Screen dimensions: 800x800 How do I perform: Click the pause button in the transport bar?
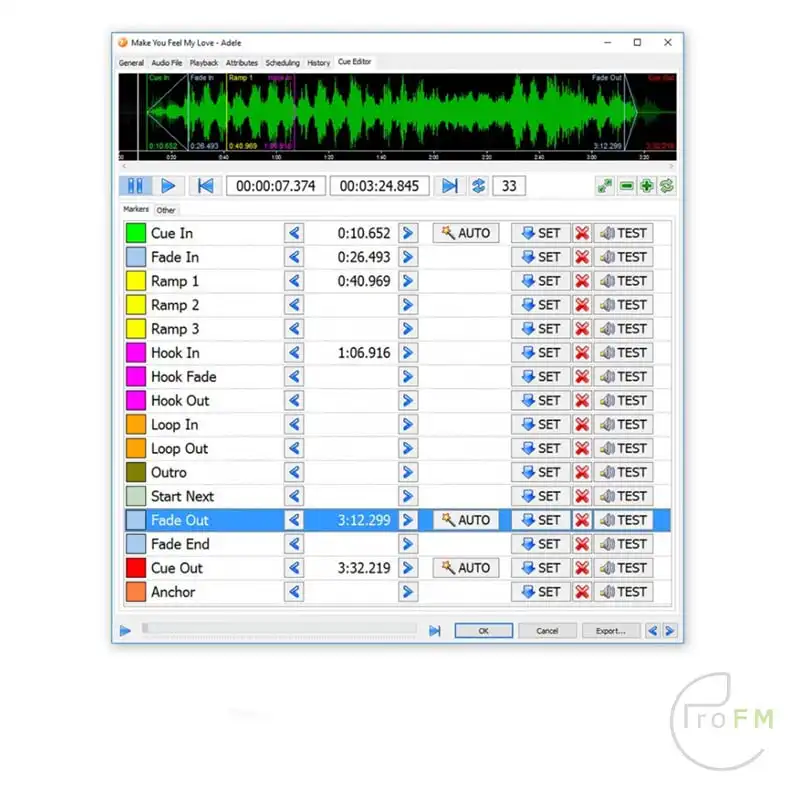click(x=135, y=186)
